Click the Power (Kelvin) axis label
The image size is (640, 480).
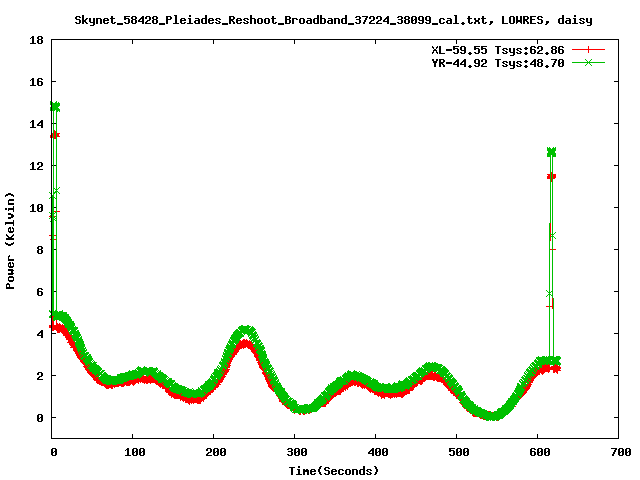(10, 241)
